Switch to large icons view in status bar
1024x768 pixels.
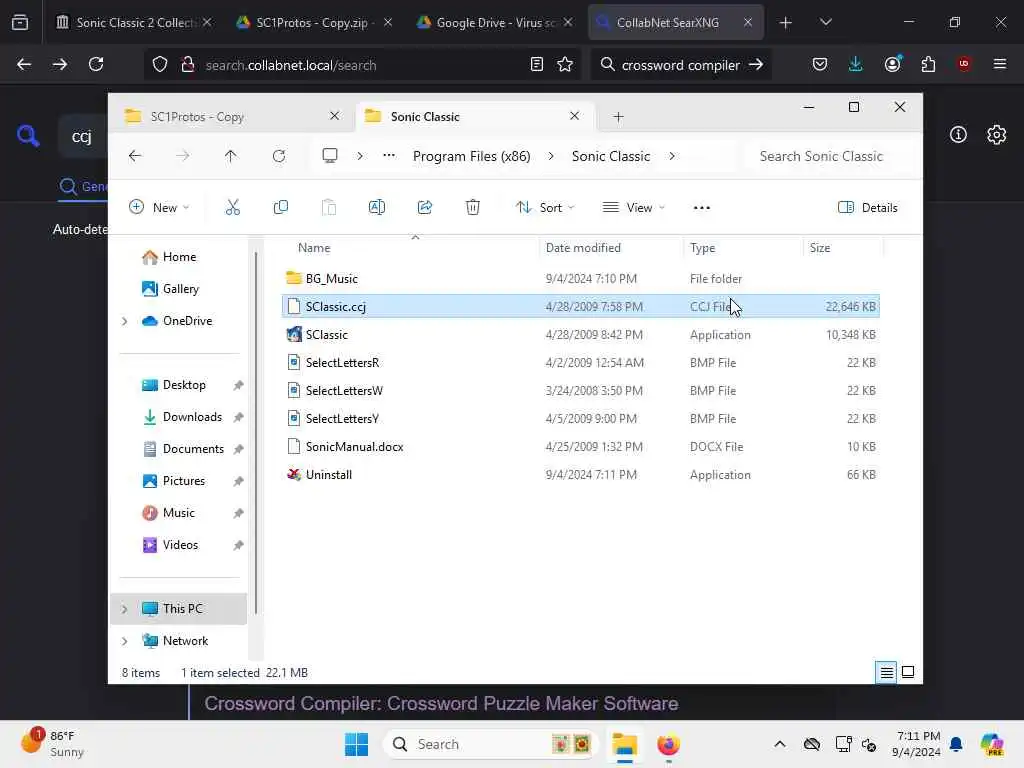(x=908, y=672)
